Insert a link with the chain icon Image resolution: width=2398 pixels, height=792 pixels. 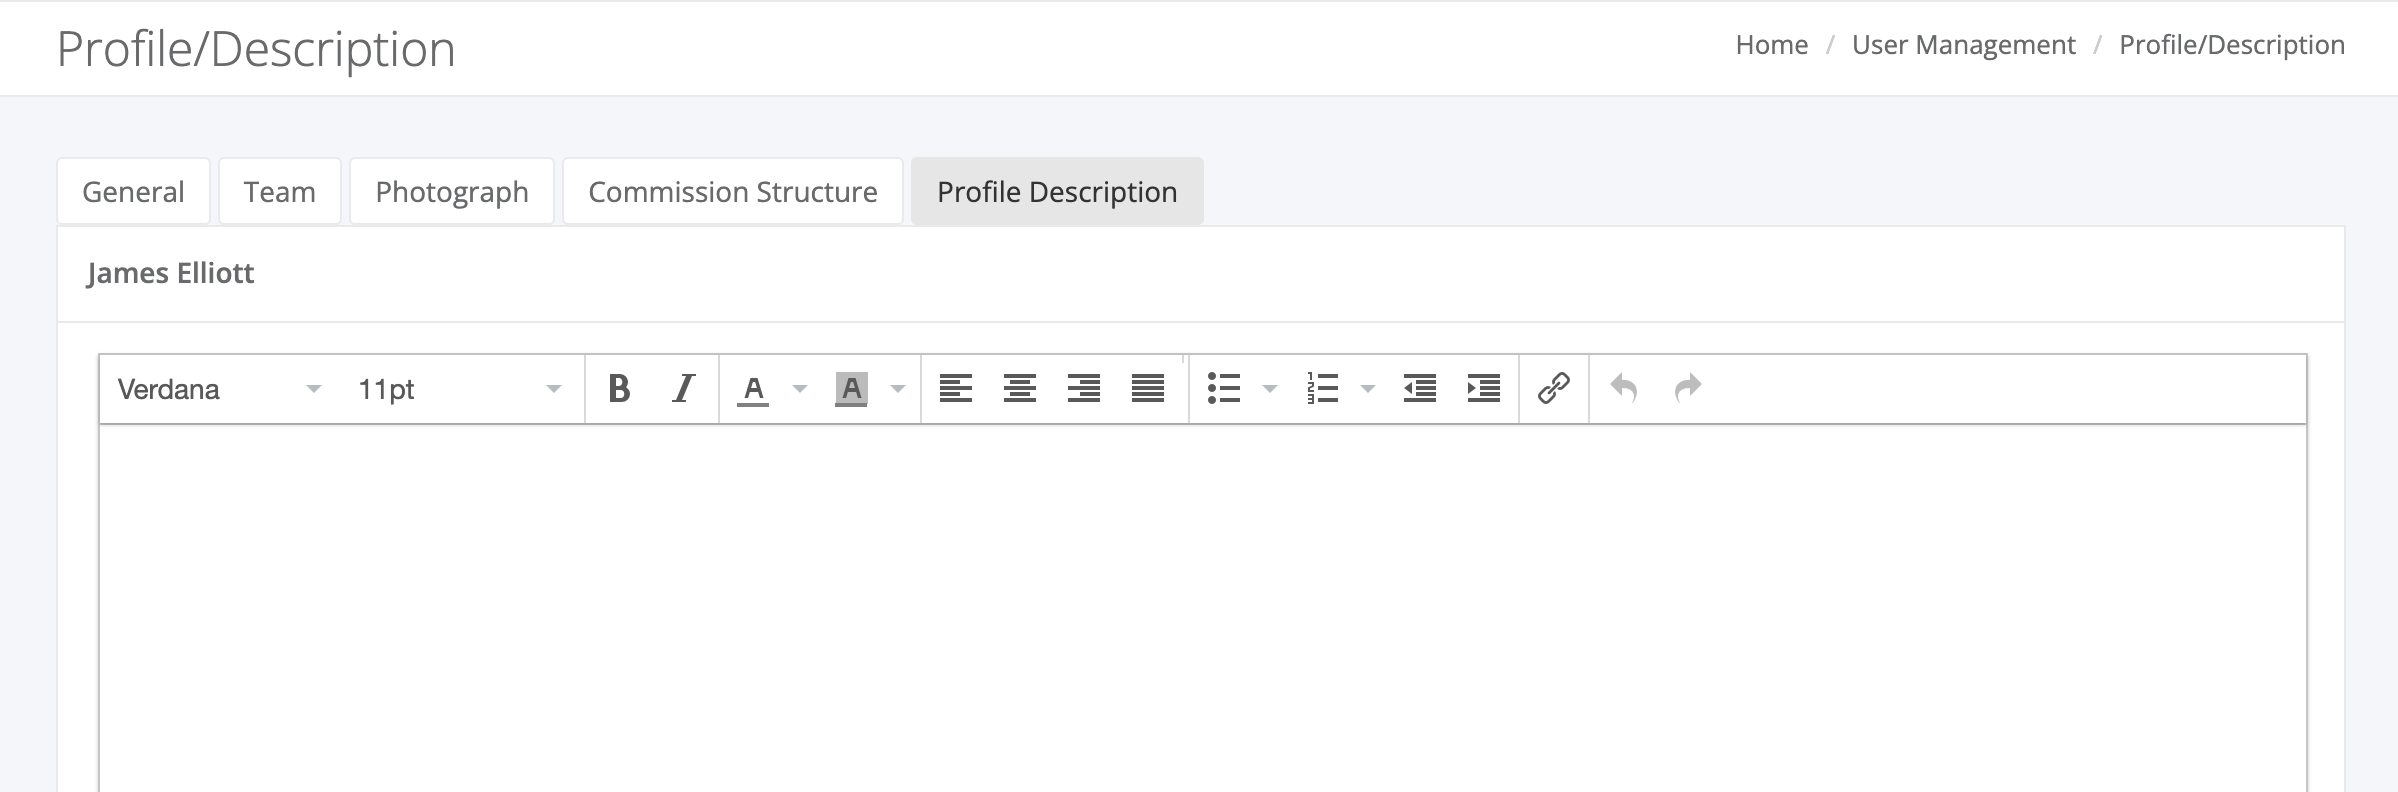[x=1554, y=388]
